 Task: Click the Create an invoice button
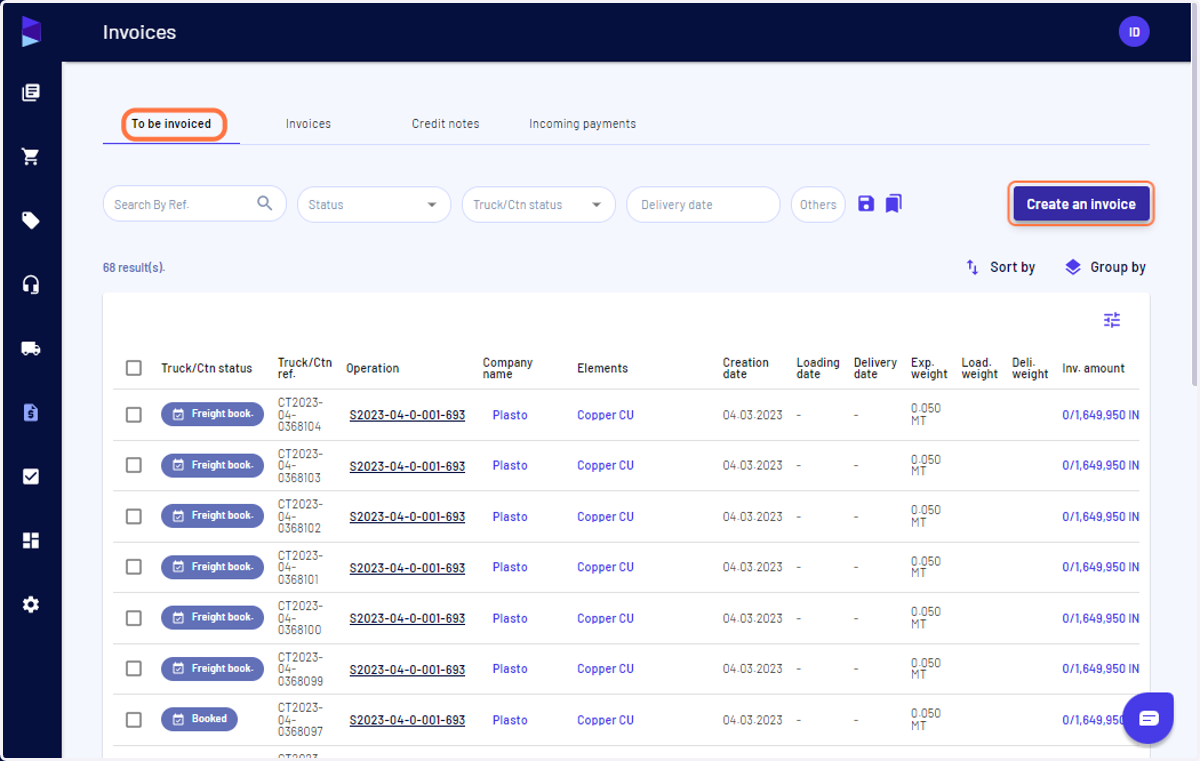1081,204
